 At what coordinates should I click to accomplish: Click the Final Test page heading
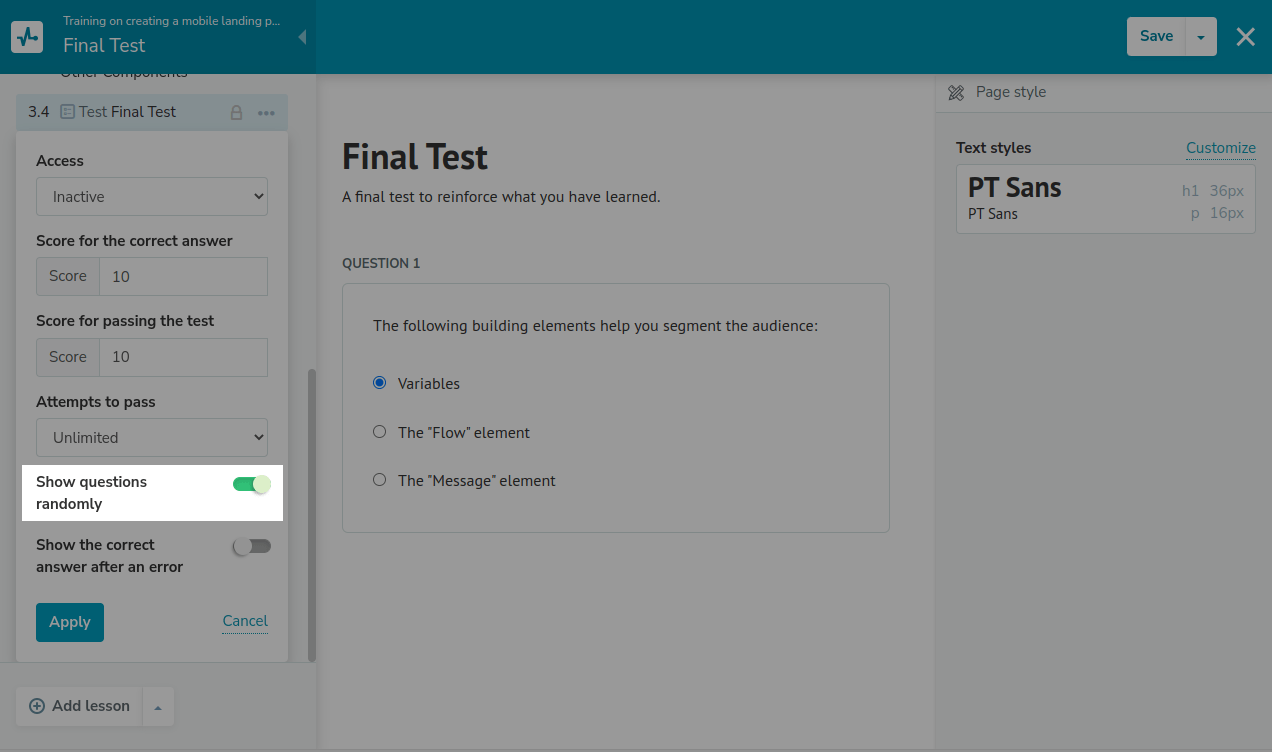point(415,157)
